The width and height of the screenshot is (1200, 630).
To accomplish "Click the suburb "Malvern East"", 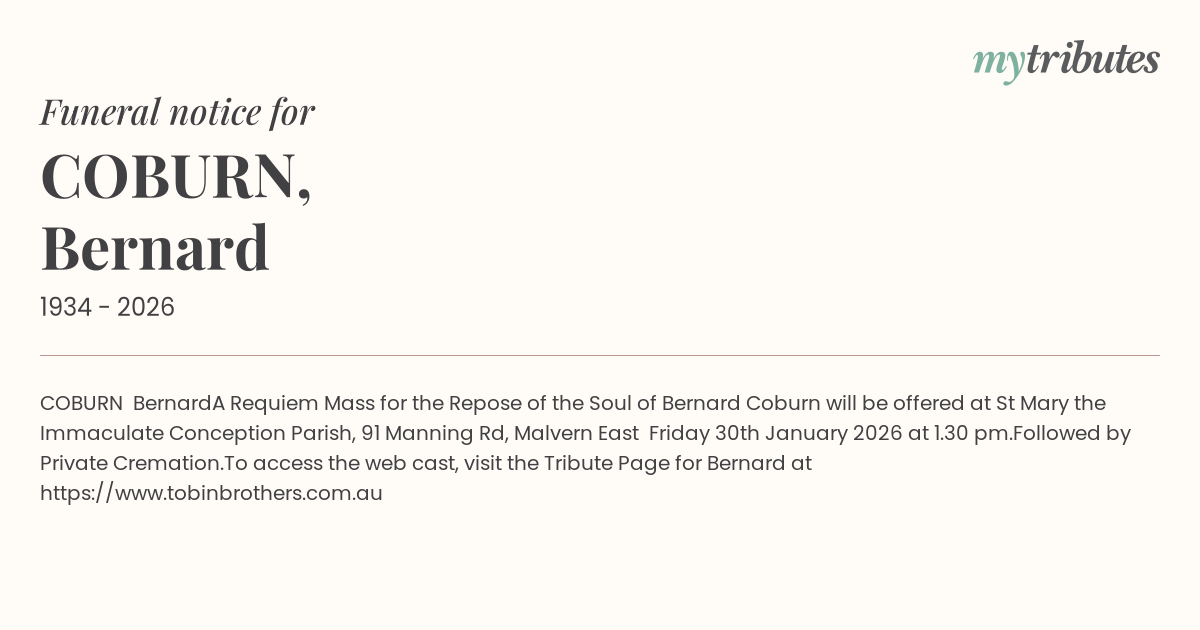I will click(577, 433).
